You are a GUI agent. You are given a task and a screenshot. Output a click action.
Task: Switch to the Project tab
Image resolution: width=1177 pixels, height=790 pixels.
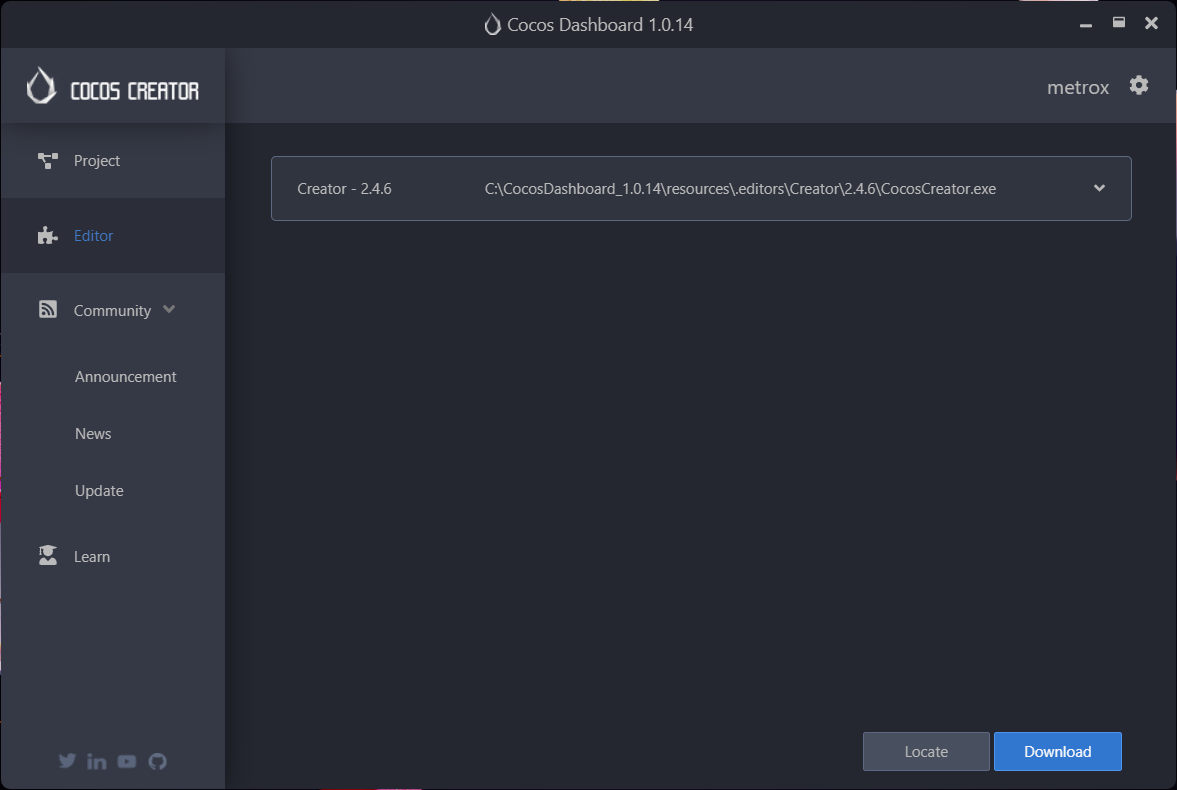[x=97, y=160]
